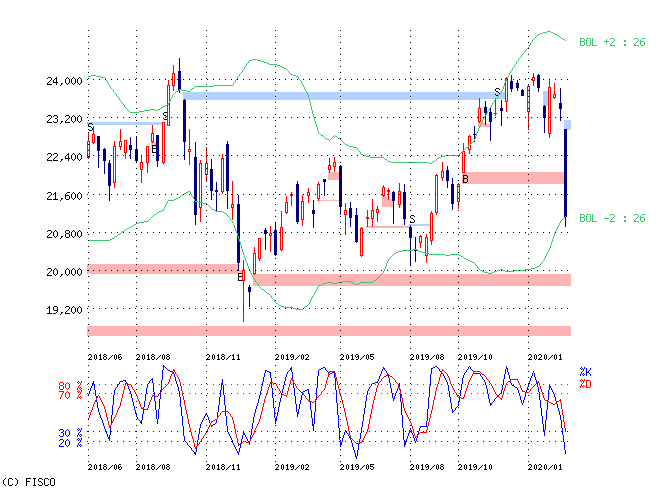Click the BOL -2 : 26 label

(611, 218)
